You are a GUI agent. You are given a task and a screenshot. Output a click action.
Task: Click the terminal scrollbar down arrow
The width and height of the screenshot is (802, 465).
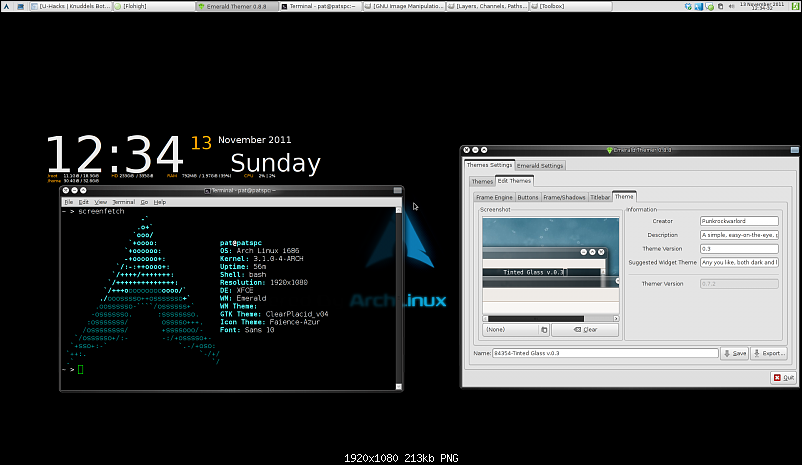[x=399, y=387]
